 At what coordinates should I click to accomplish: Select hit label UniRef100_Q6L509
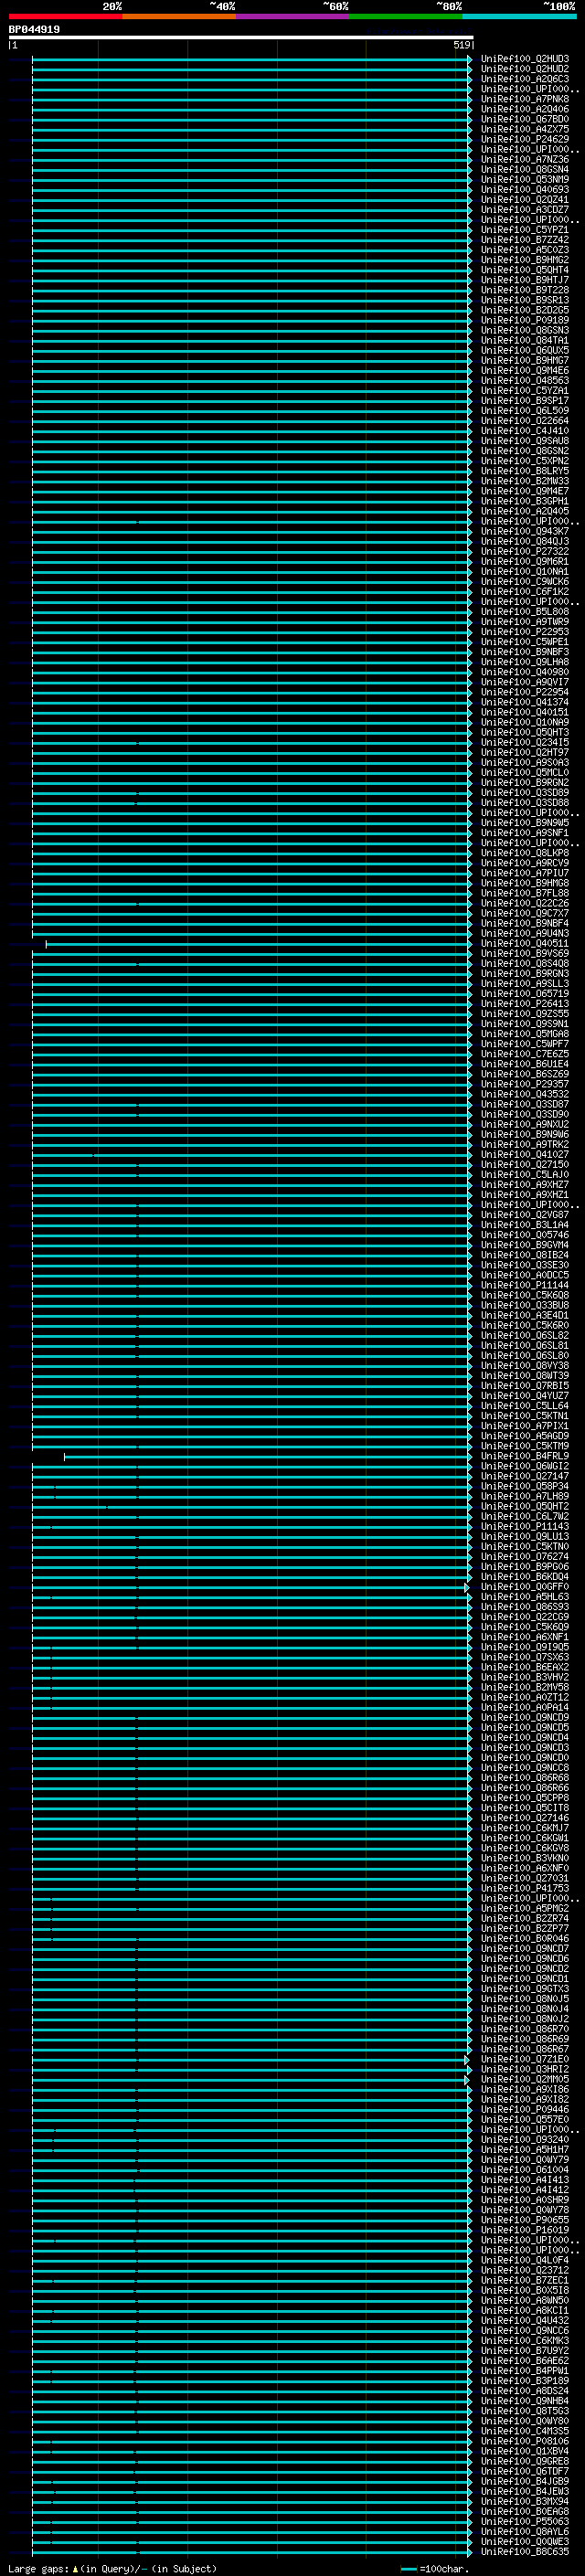tap(525, 410)
